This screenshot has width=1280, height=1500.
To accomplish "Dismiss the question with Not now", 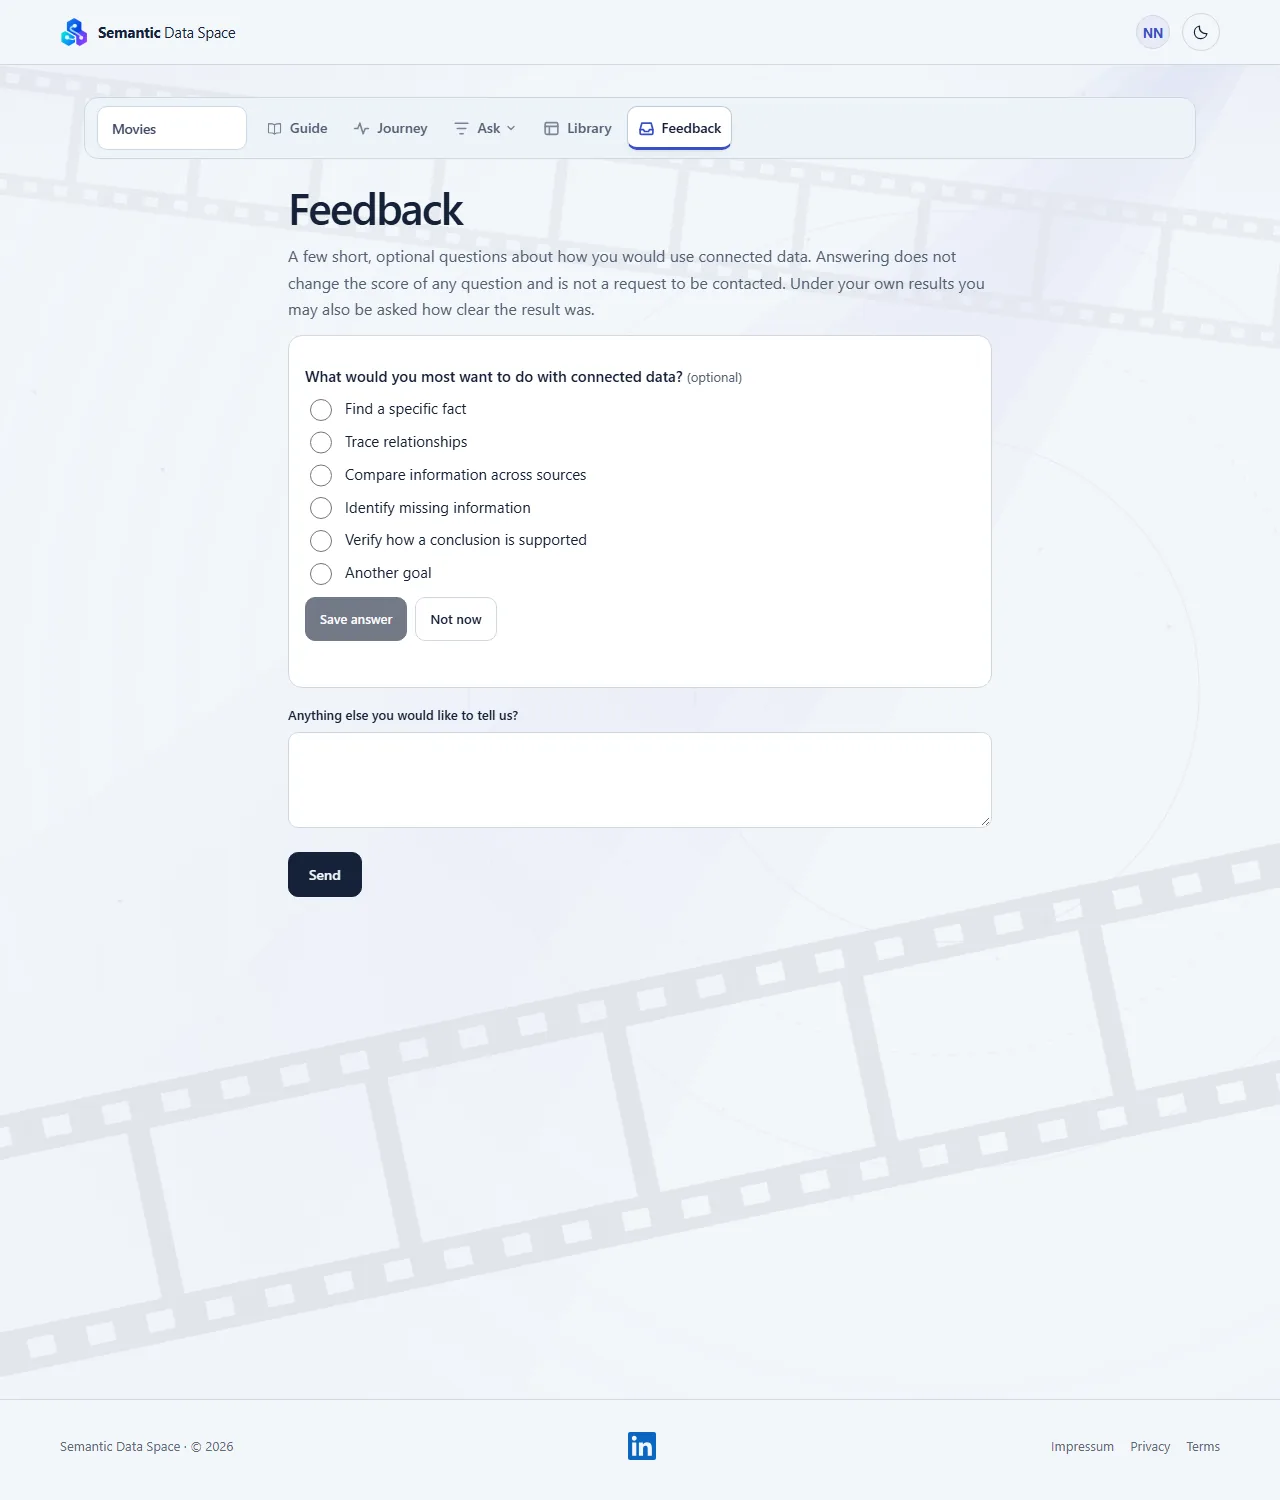I will [x=456, y=619].
